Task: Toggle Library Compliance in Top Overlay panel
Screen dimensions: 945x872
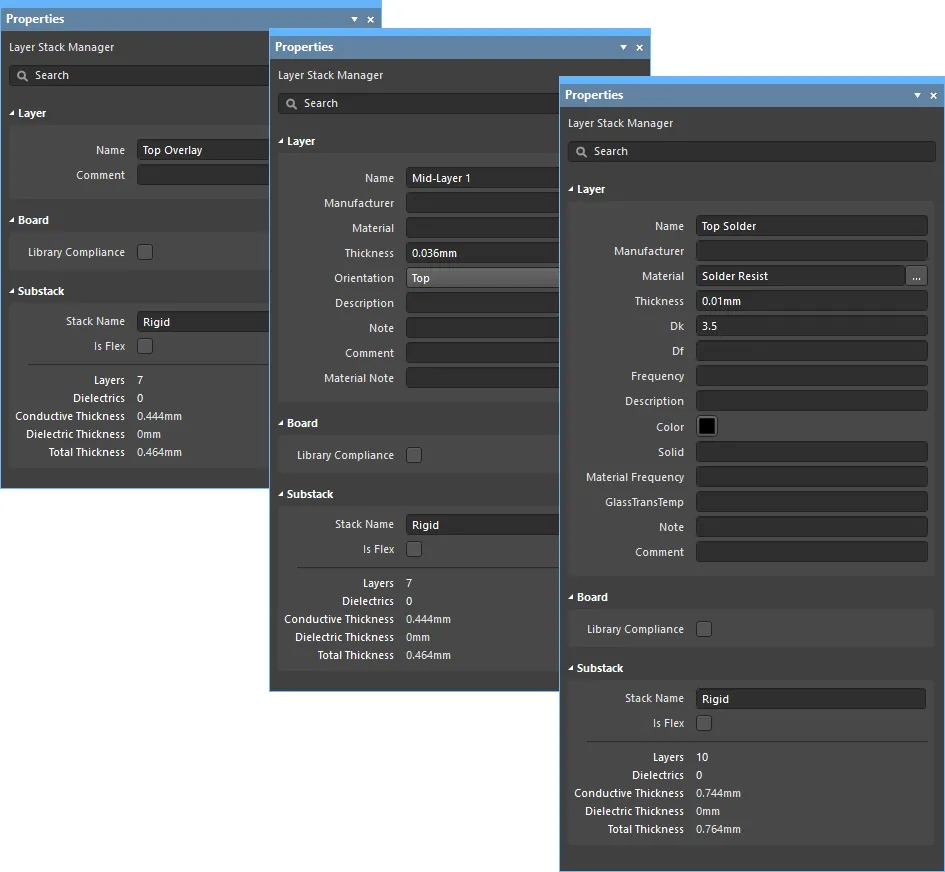Action: (x=145, y=252)
